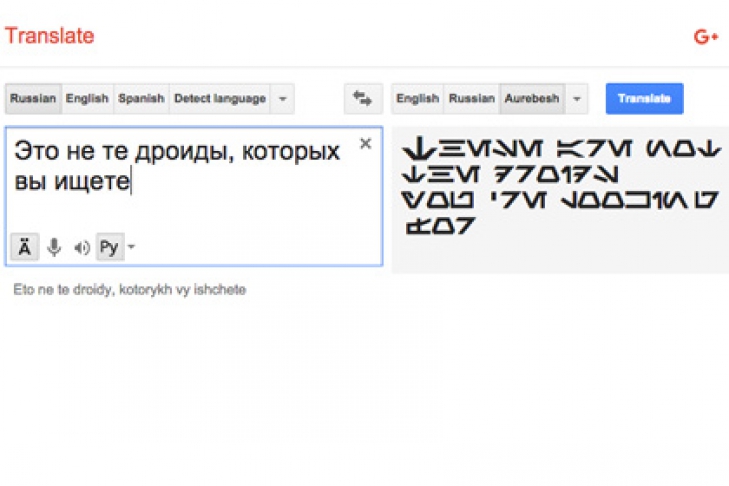Clear the Russian source text
Image resolution: width=729 pixels, height=486 pixels.
[365, 144]
